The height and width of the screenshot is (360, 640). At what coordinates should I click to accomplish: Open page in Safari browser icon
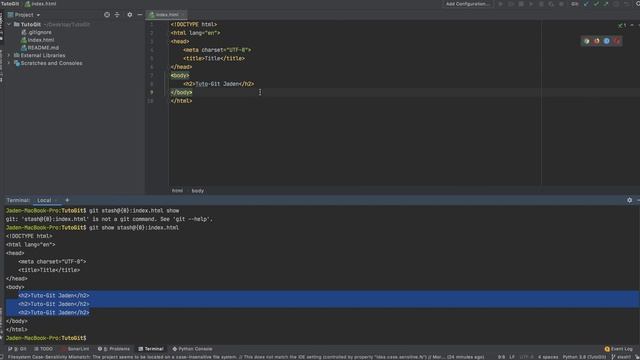(607, 41)
